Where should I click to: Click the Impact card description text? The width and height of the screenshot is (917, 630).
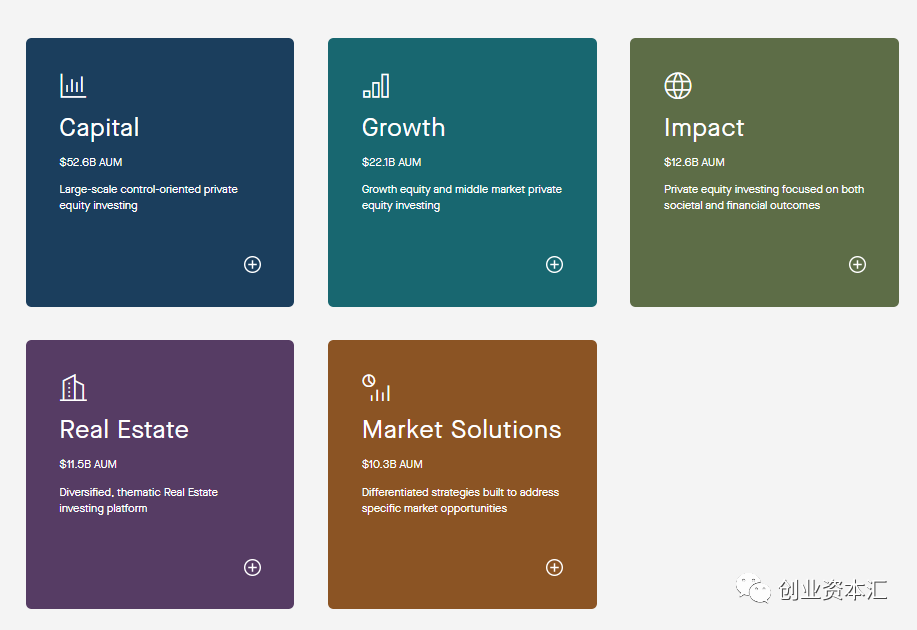point(763,197)
